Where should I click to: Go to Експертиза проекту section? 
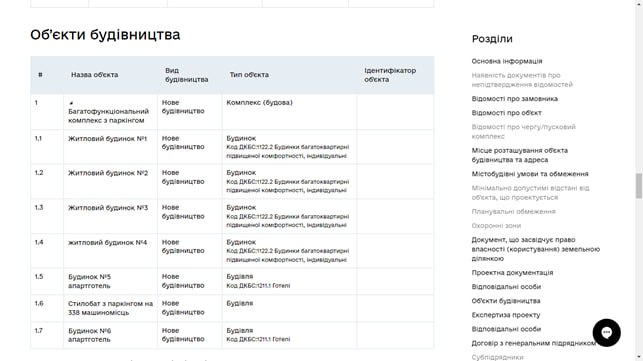(x=506, y=315)
